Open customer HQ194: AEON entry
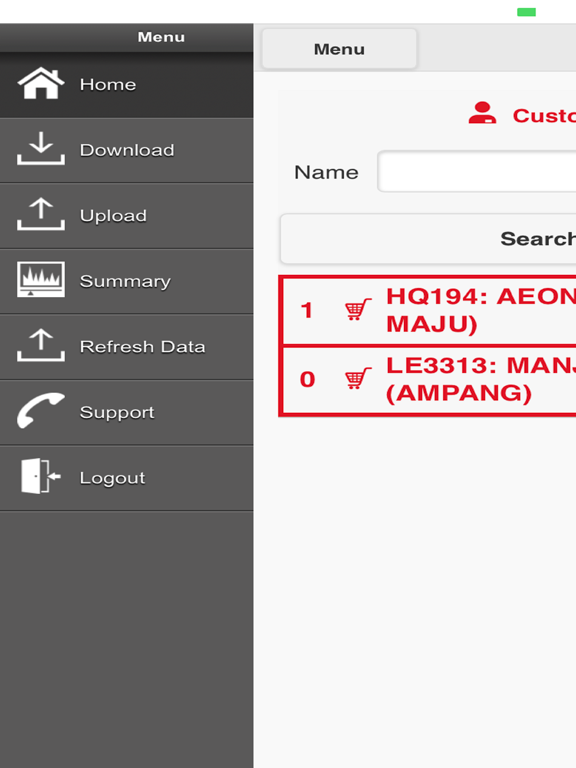 pyautogui.click(x=428, y=310)
